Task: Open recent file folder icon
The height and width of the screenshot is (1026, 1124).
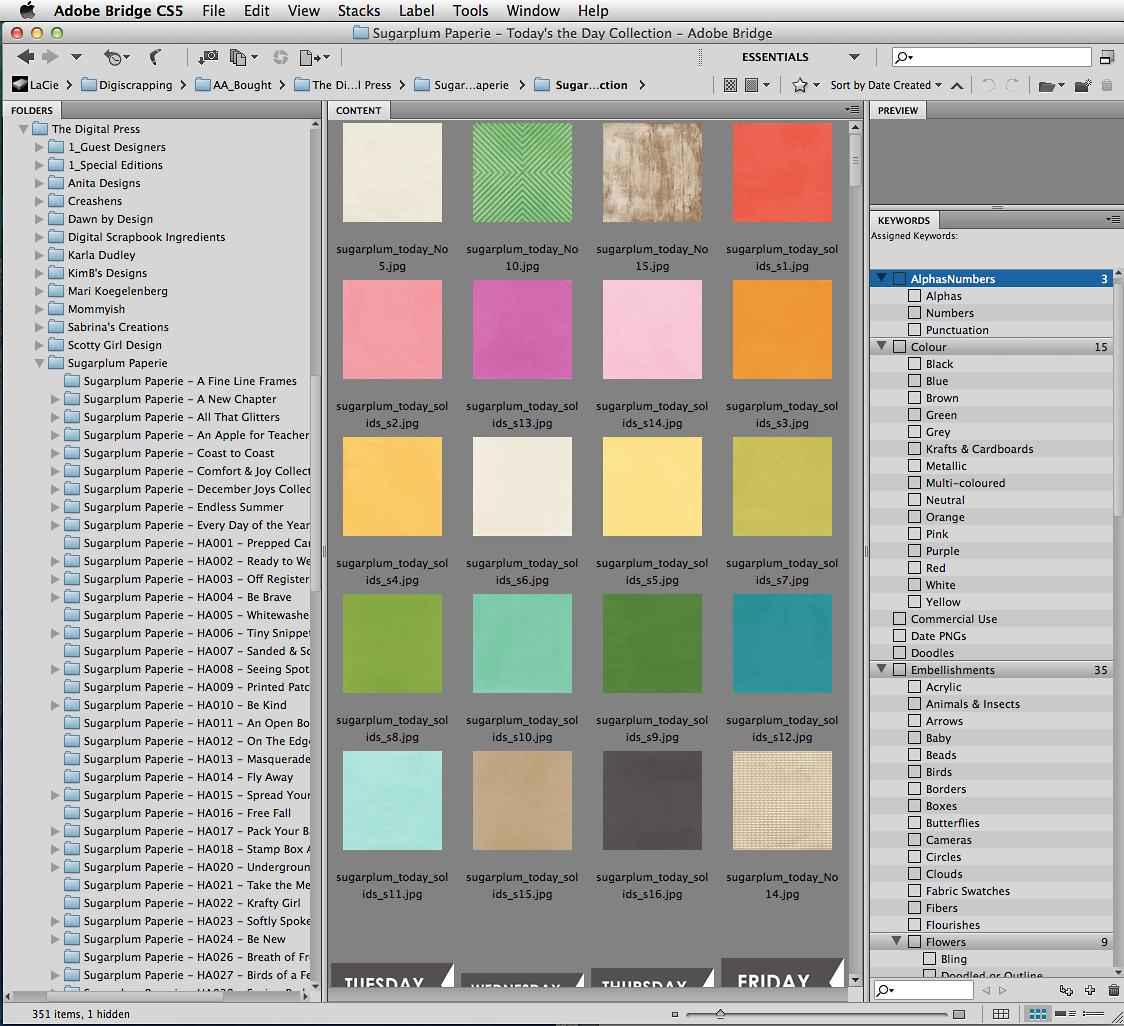Action: [x=1051, y=86]
